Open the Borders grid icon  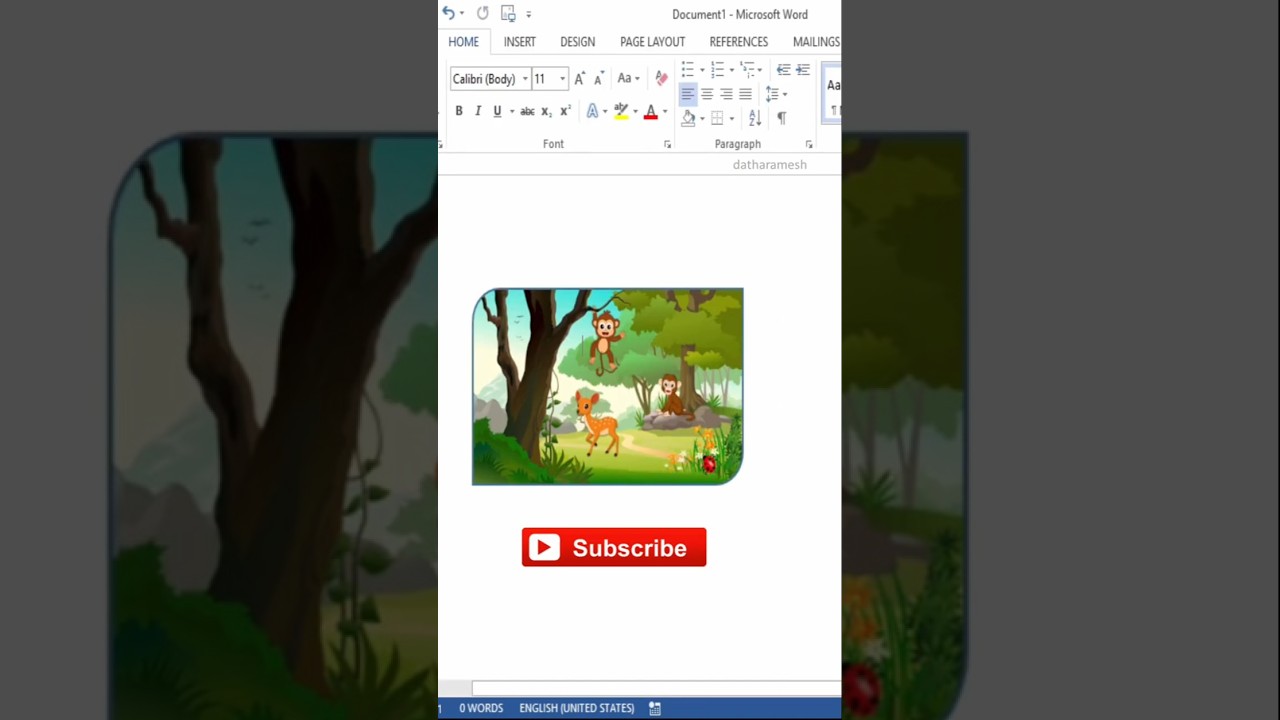(x=717, y=118)
